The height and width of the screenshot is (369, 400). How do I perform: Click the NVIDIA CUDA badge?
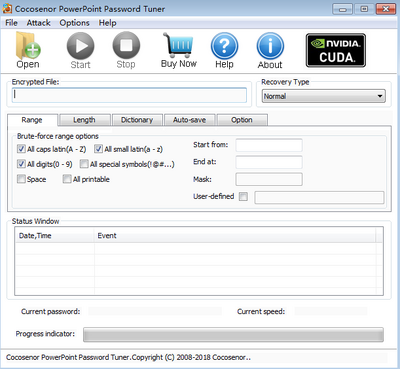(x=336, y=50)
